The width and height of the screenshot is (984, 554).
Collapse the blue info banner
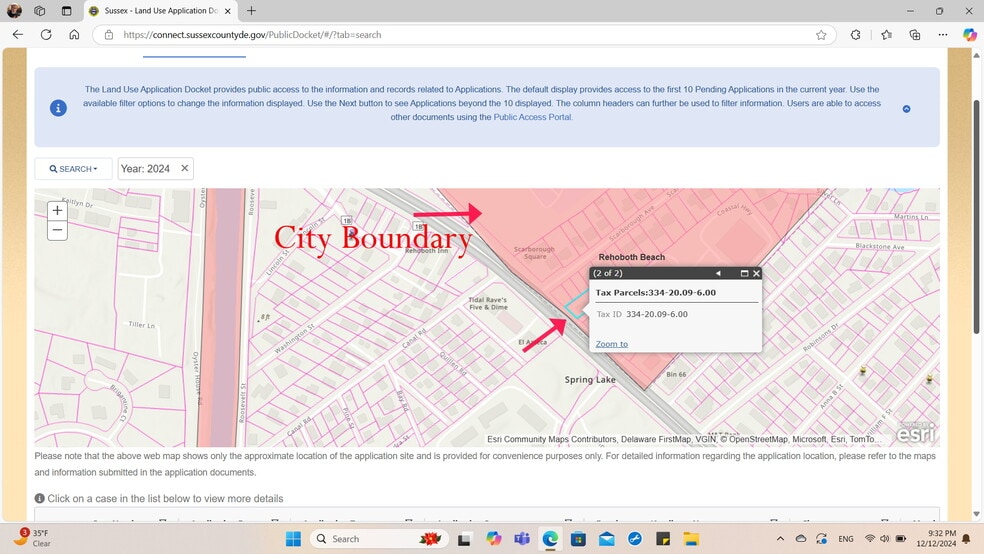(906, 109)
